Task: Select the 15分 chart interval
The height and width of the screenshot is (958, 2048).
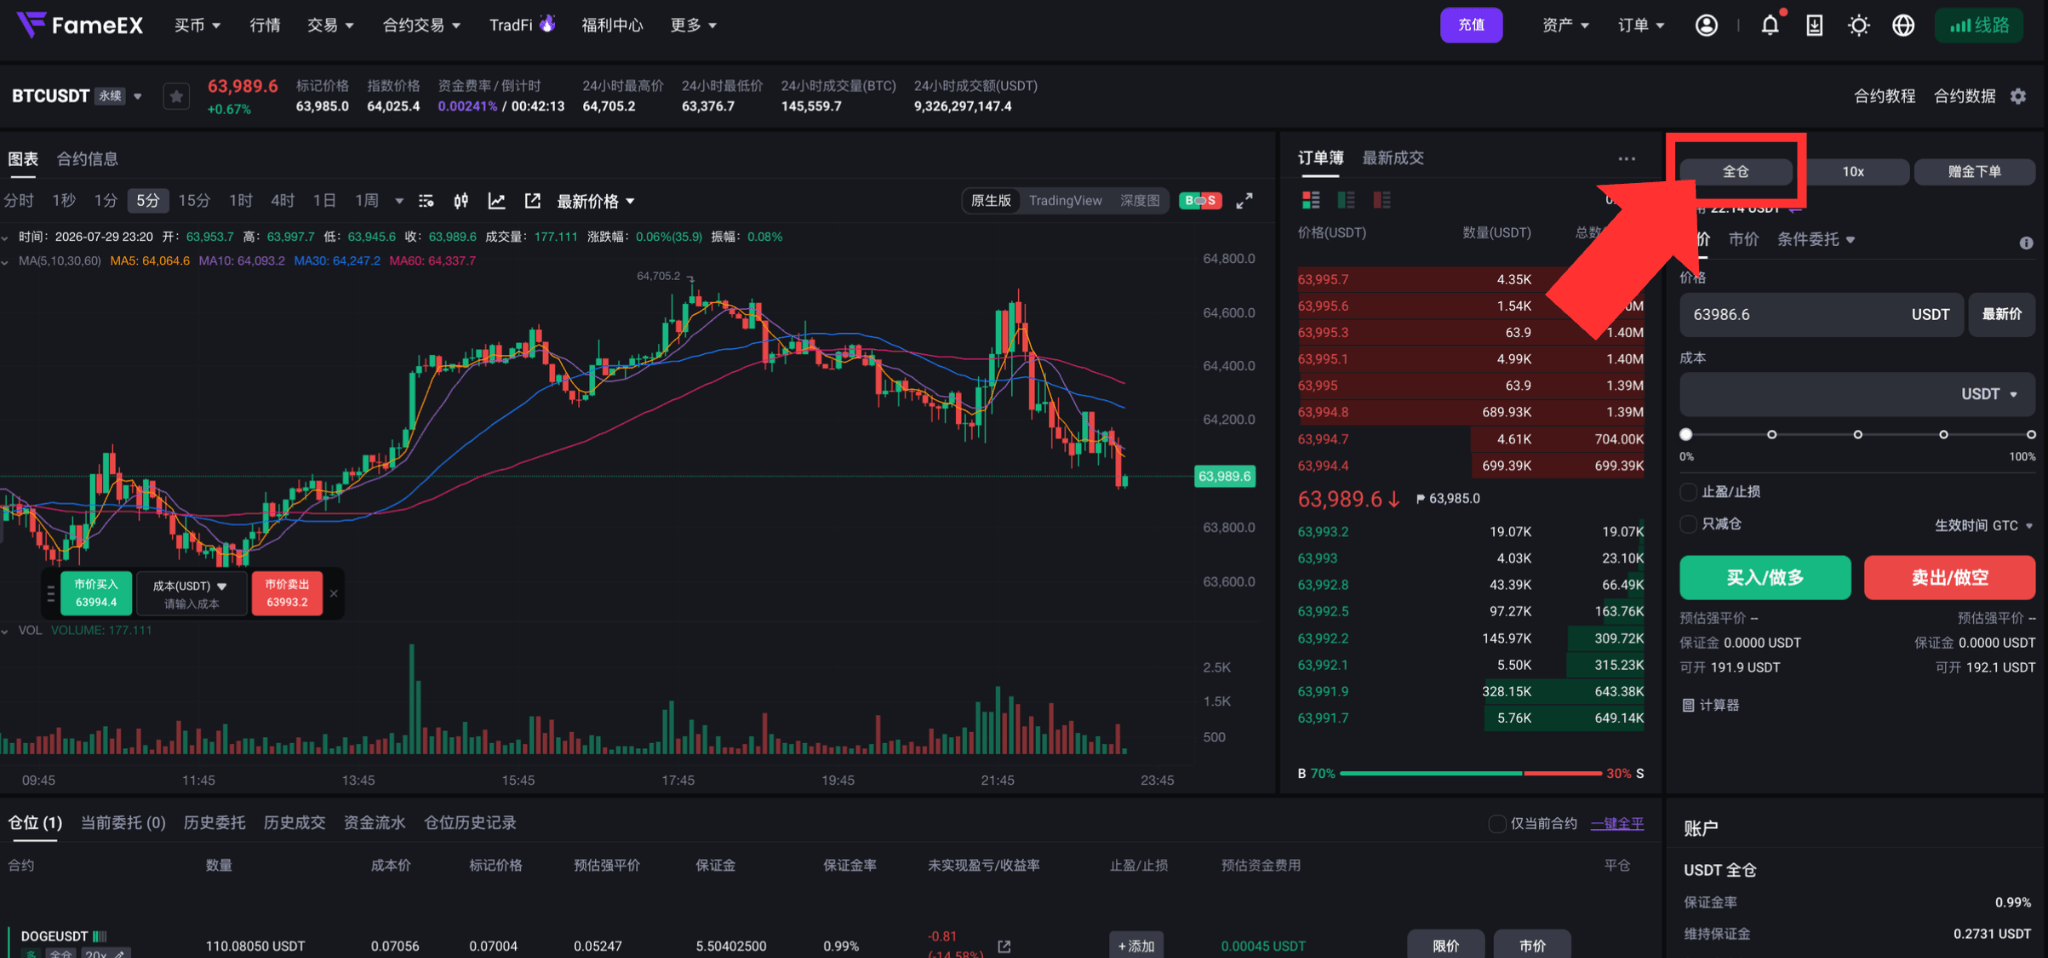Action: coord(194,201)
